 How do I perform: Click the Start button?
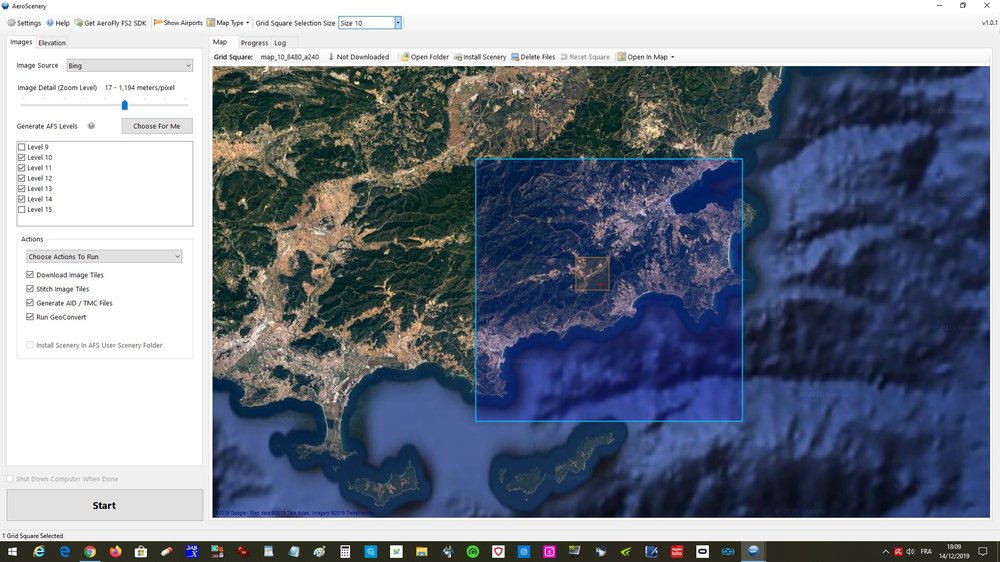coord(105,505)
